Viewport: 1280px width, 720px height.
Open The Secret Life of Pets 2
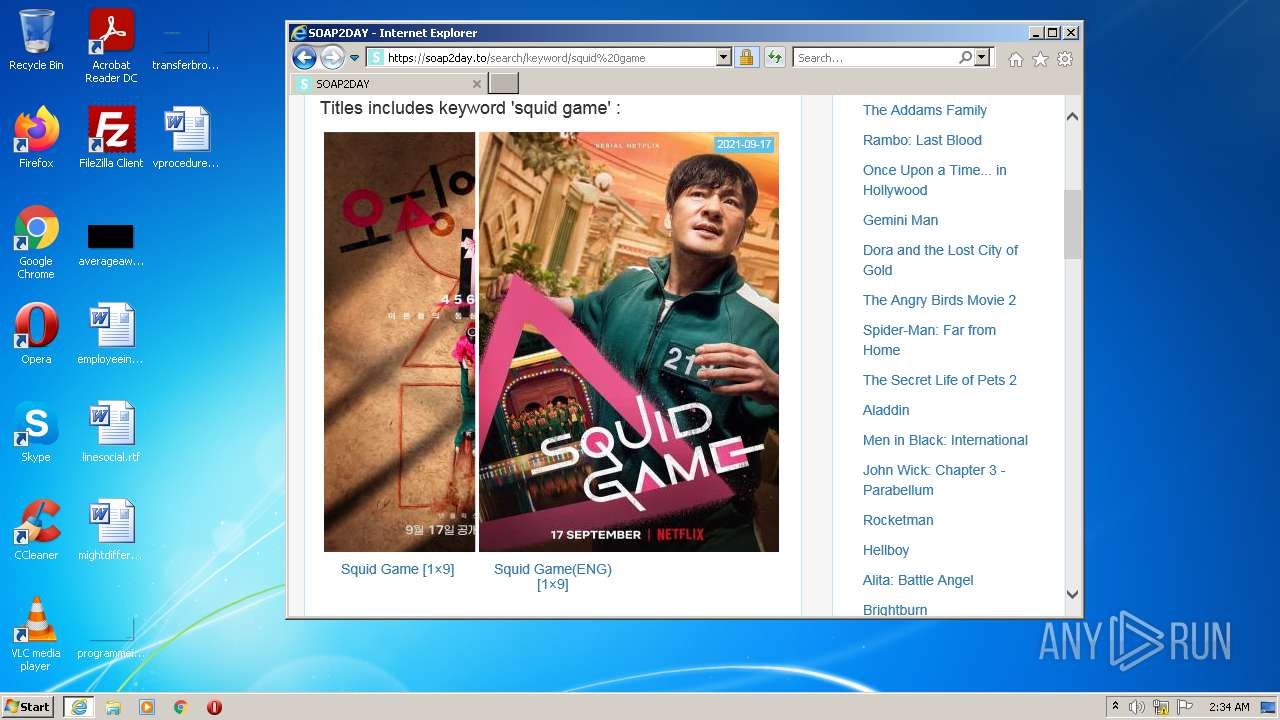pyautogui.click(x=940, y=380)
